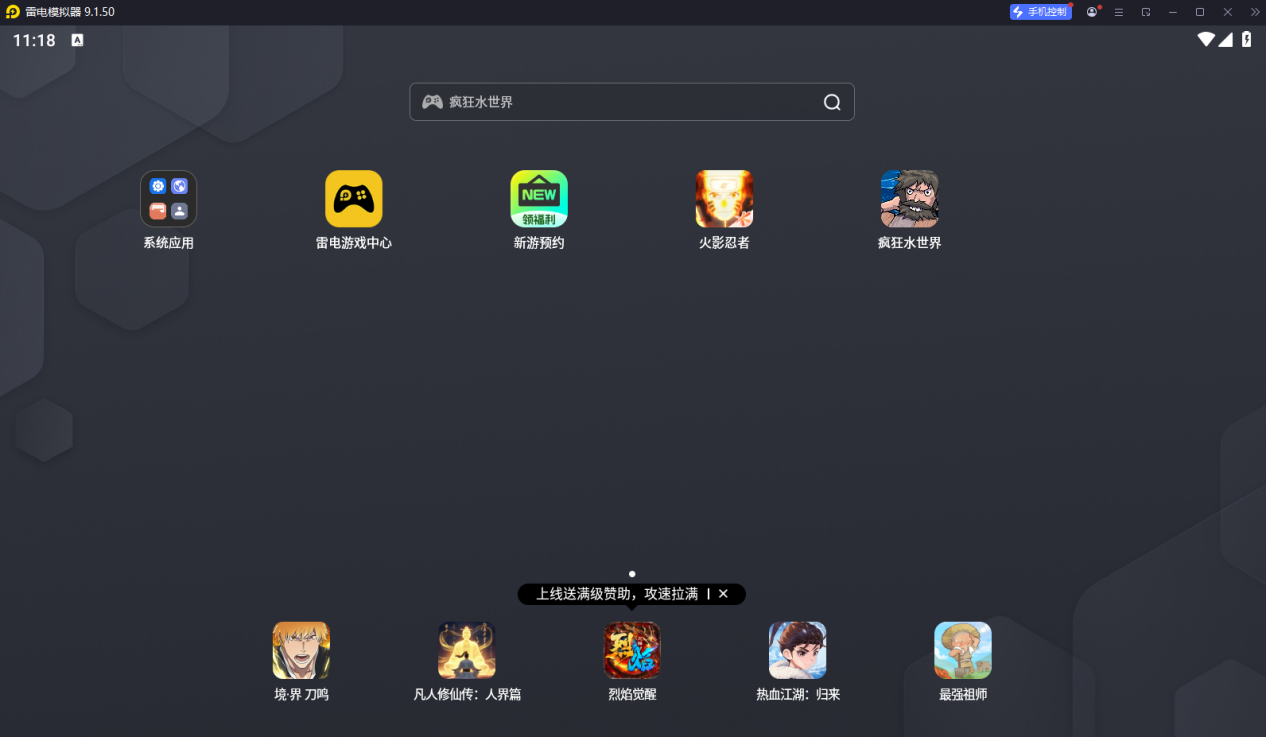Viewport: 1266px width, 737px height.
Task: Open the hamburger settings menu
Action: coord(1118,12)
